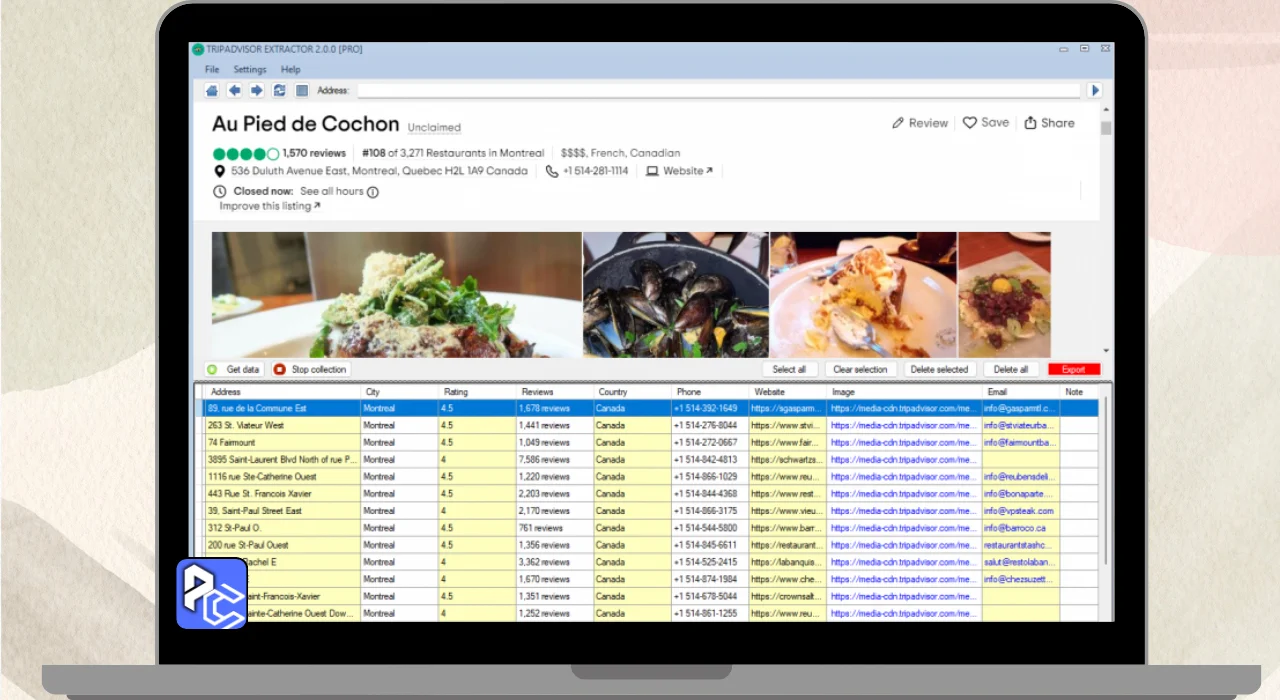Click phone cell +1 514-842-4813

[x=710, y=459]
